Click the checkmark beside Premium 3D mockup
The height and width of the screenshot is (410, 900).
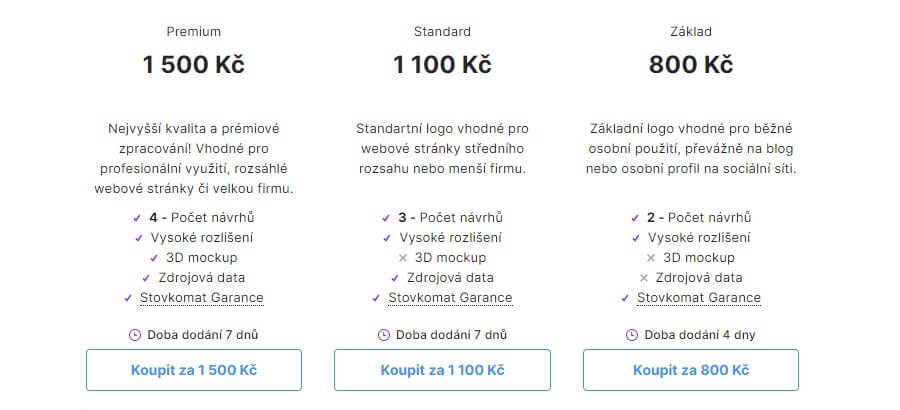click(154, 258)
